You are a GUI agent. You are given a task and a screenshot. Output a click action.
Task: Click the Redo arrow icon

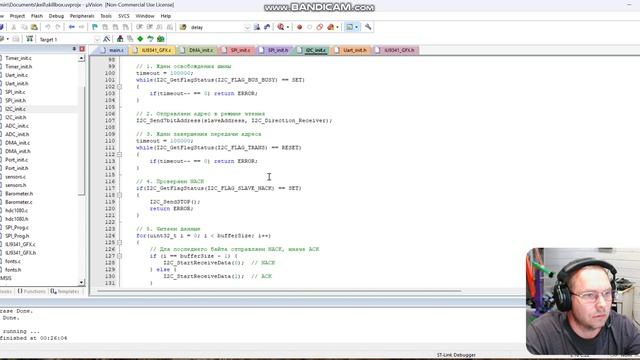pos(58,27)
